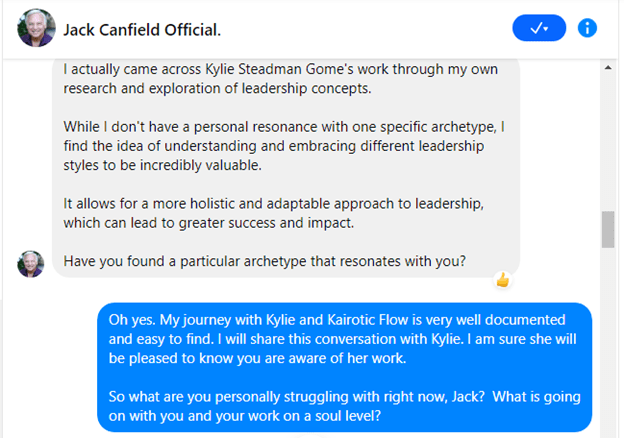The image size is (624, 438).
Task: Click the scrollbar down arrow
Action: 608,429
